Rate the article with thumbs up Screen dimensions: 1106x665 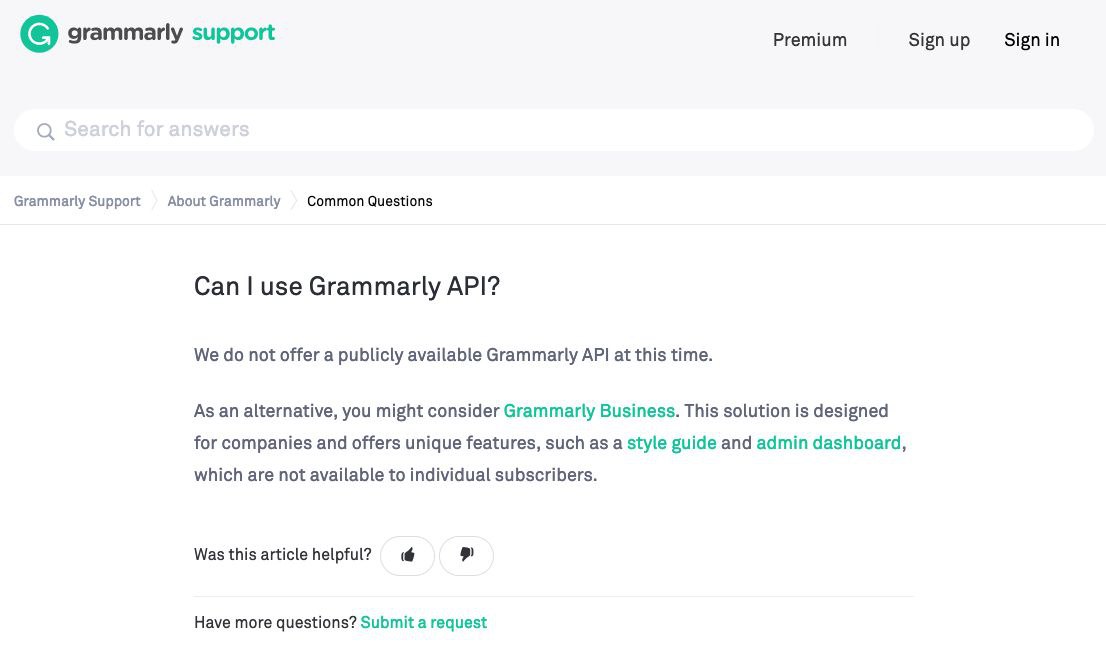[408, 555]
